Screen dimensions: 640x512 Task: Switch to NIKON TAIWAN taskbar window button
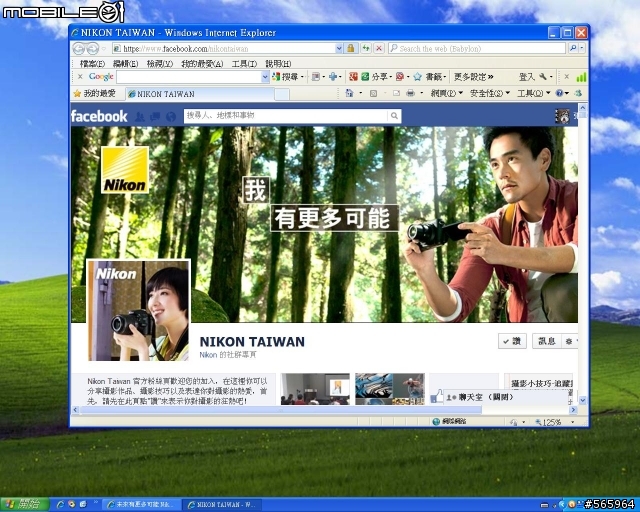(x=221, y=505)
